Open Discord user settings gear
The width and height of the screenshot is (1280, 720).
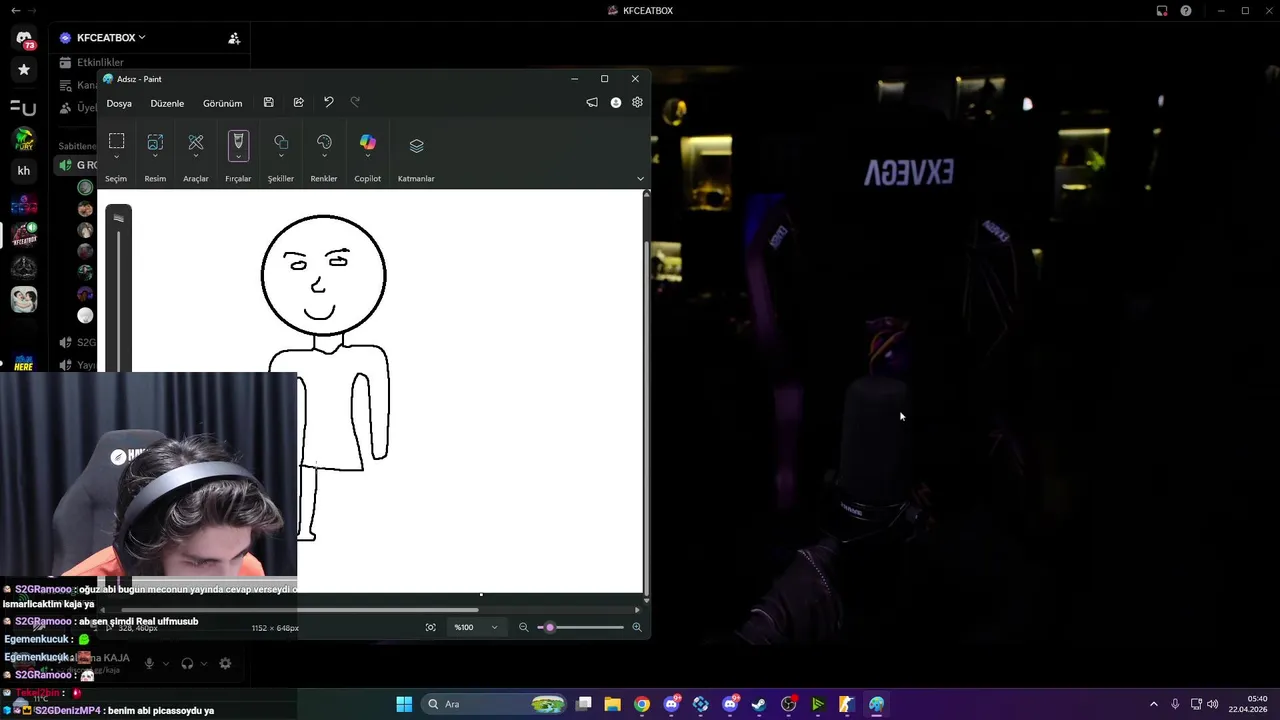point(225,663)
